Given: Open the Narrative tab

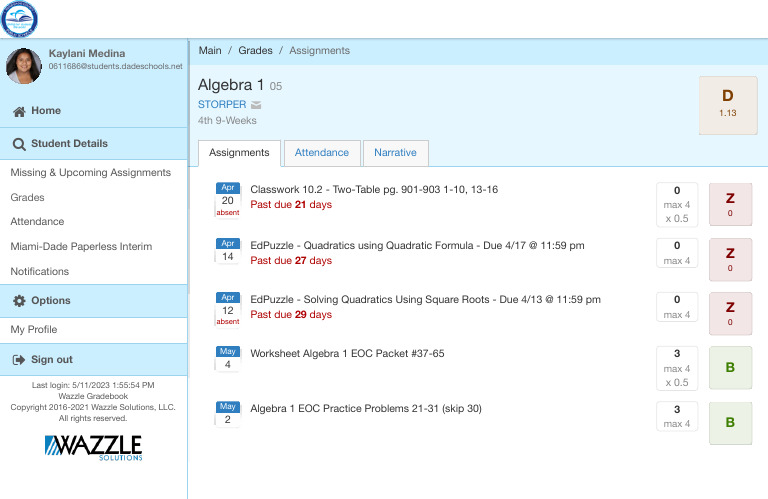Looking at the screenshot, I should coord(395,153).
